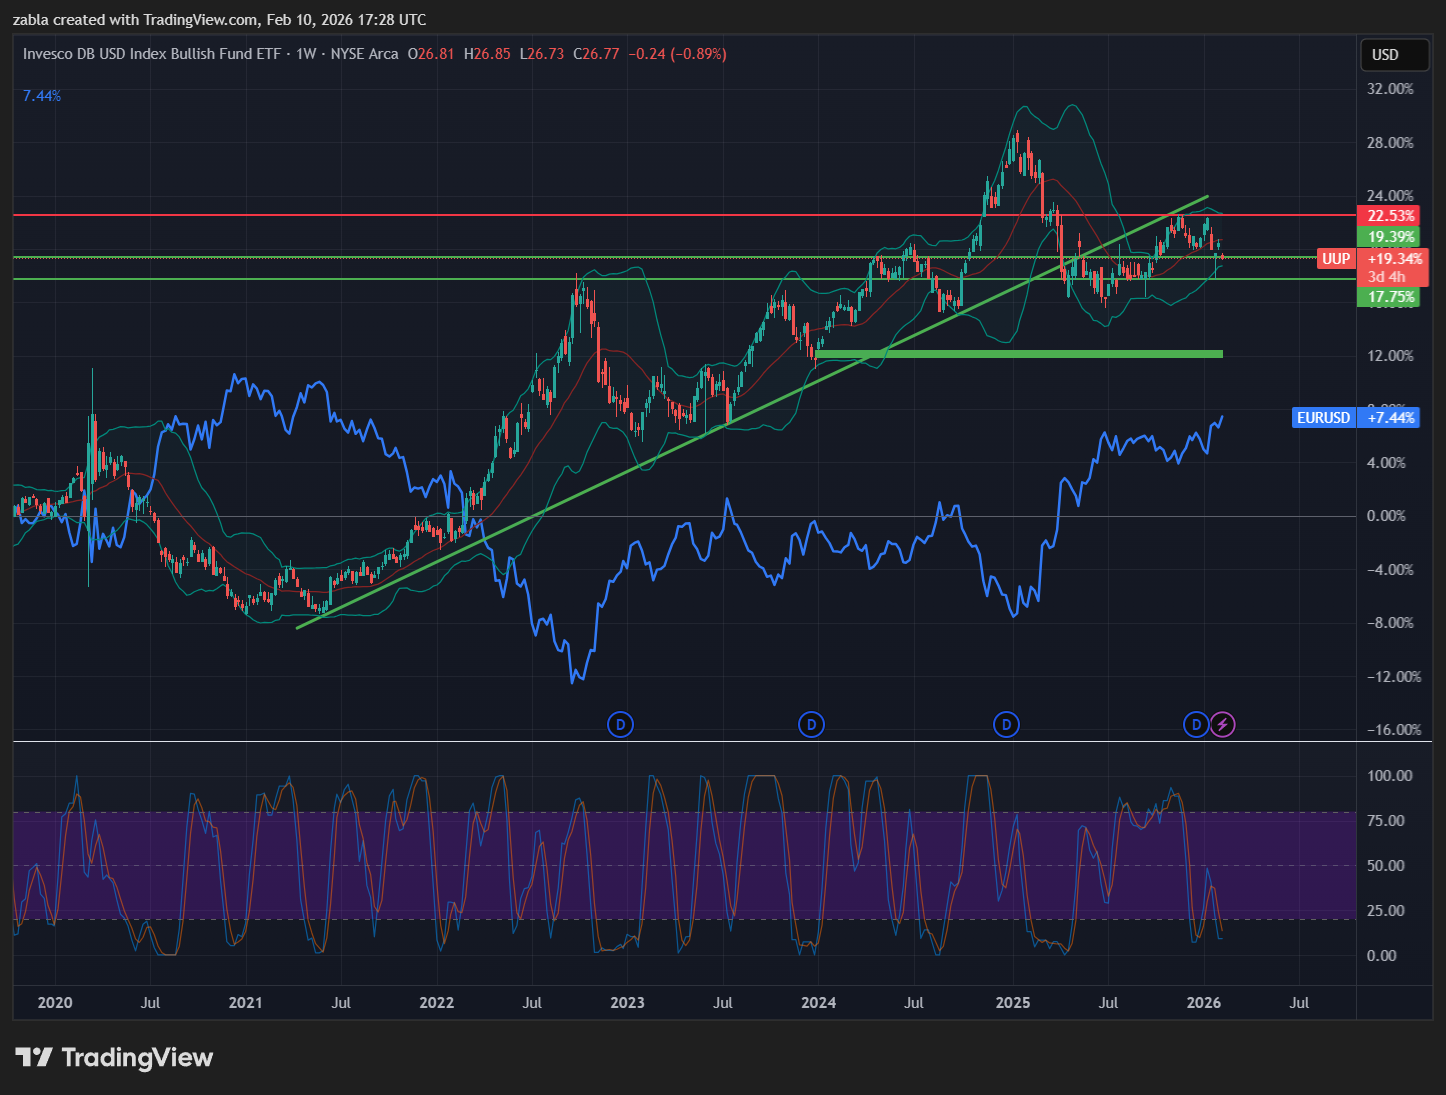Click the dividend marker just before 2026
Screen dimensions: 1446x1095
(x=1195, y=724)
